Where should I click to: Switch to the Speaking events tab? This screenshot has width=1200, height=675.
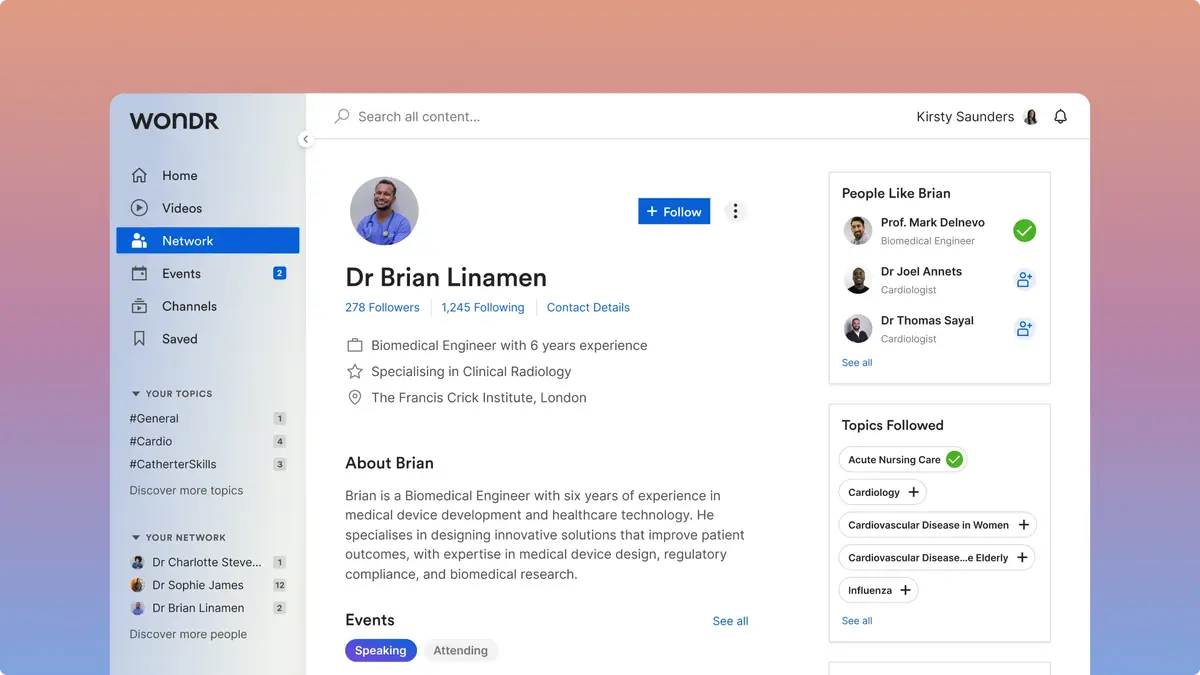[x=380, y=650]
